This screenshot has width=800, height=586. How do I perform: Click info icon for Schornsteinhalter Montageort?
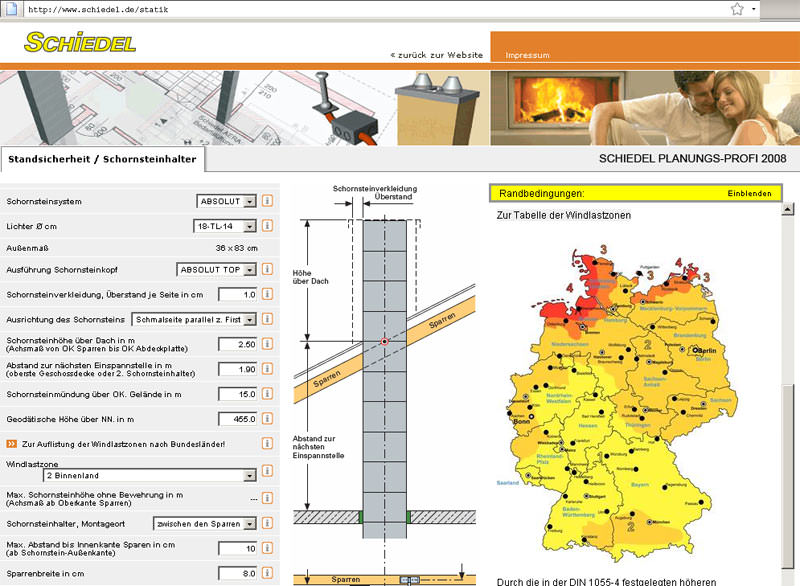pyautogui.click(x=267, y=523)
